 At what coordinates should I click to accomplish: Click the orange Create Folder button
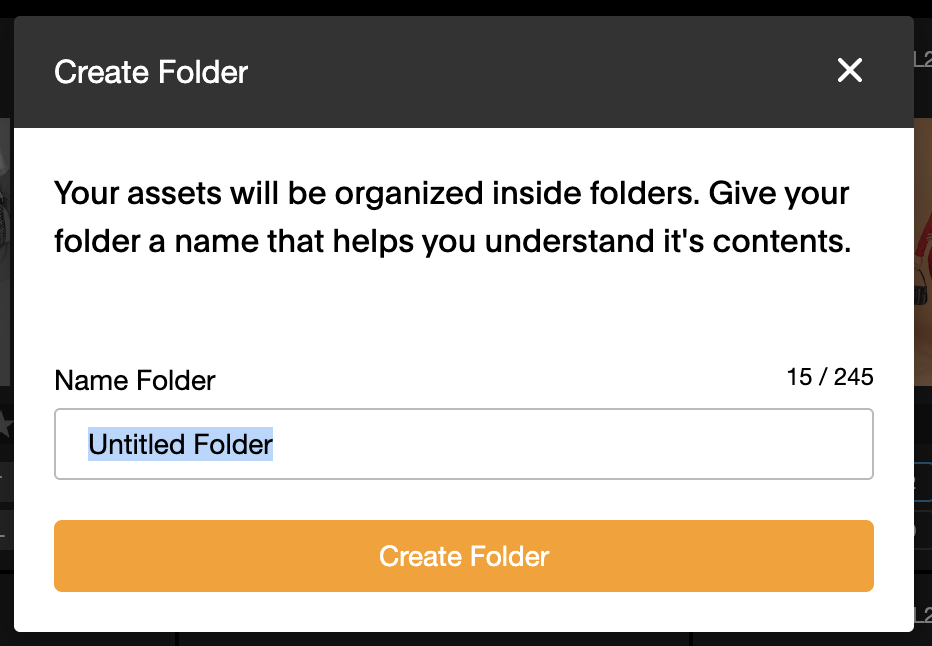point(464,556)
